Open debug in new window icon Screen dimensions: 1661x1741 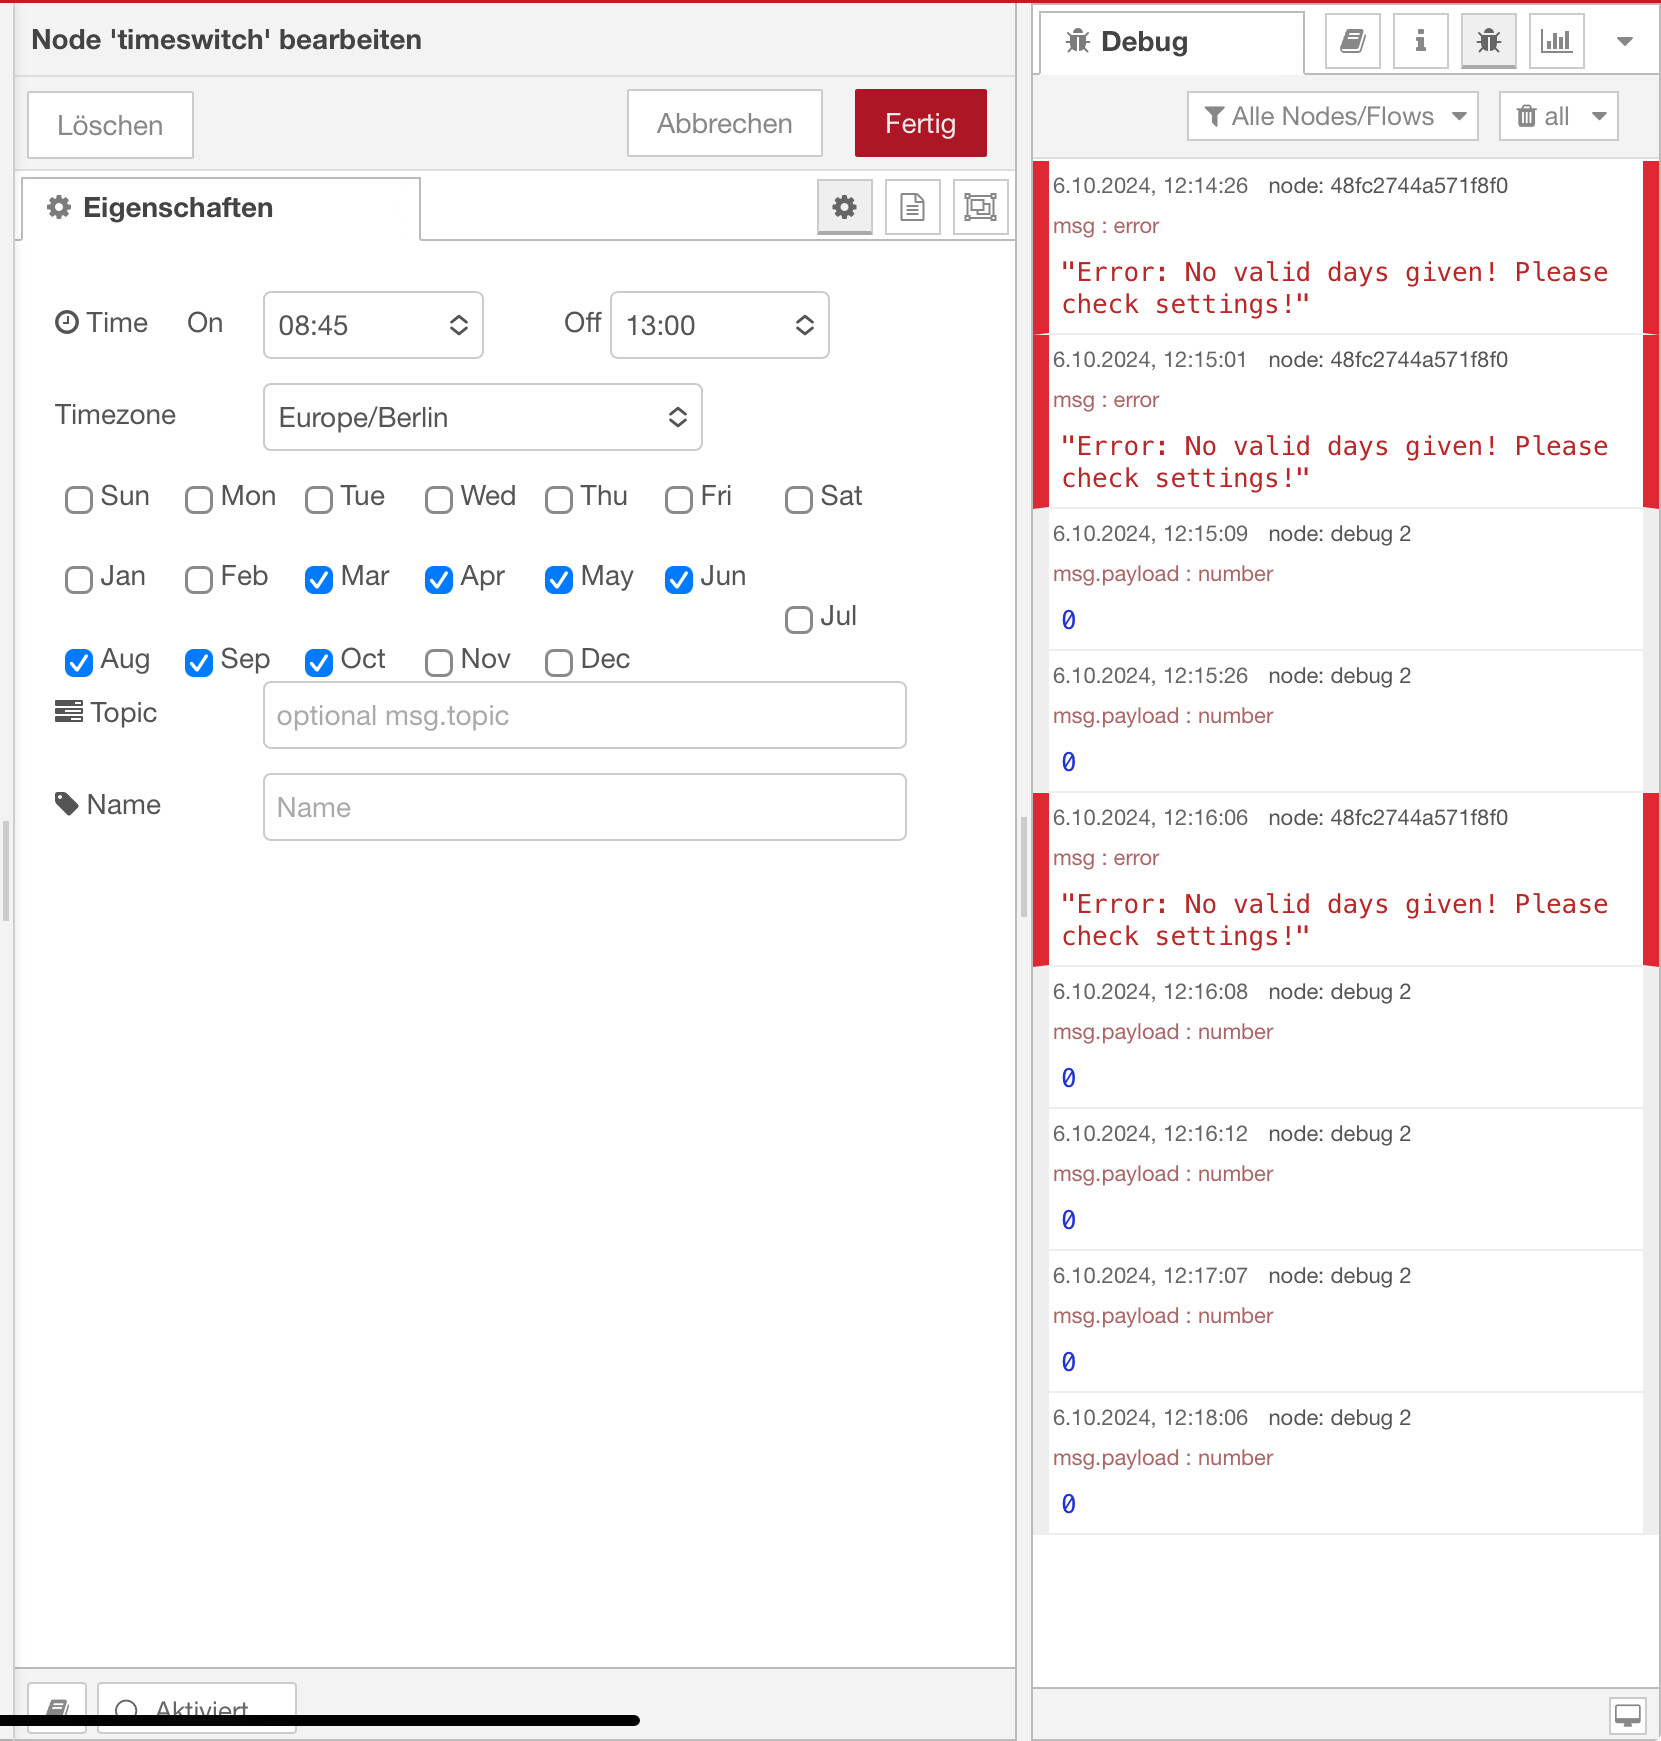[1627, 1715]
